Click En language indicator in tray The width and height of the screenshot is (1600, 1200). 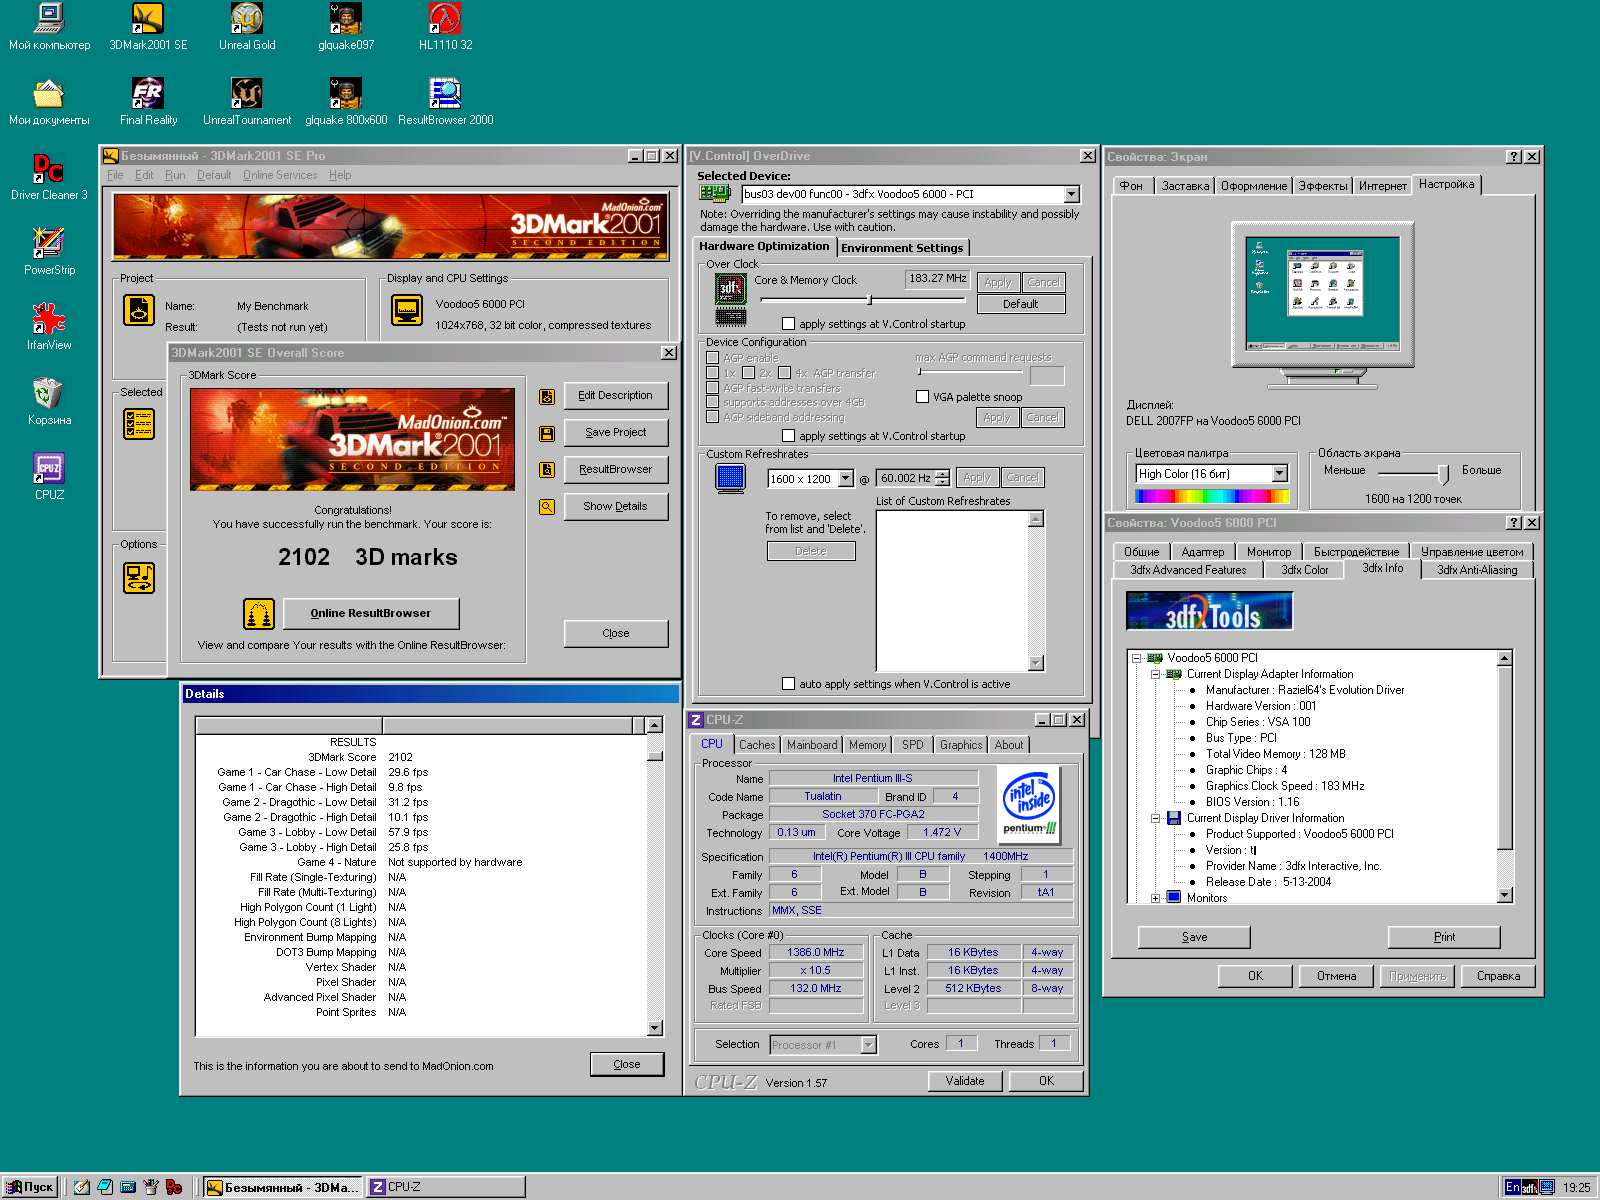coord(1512,1187)
